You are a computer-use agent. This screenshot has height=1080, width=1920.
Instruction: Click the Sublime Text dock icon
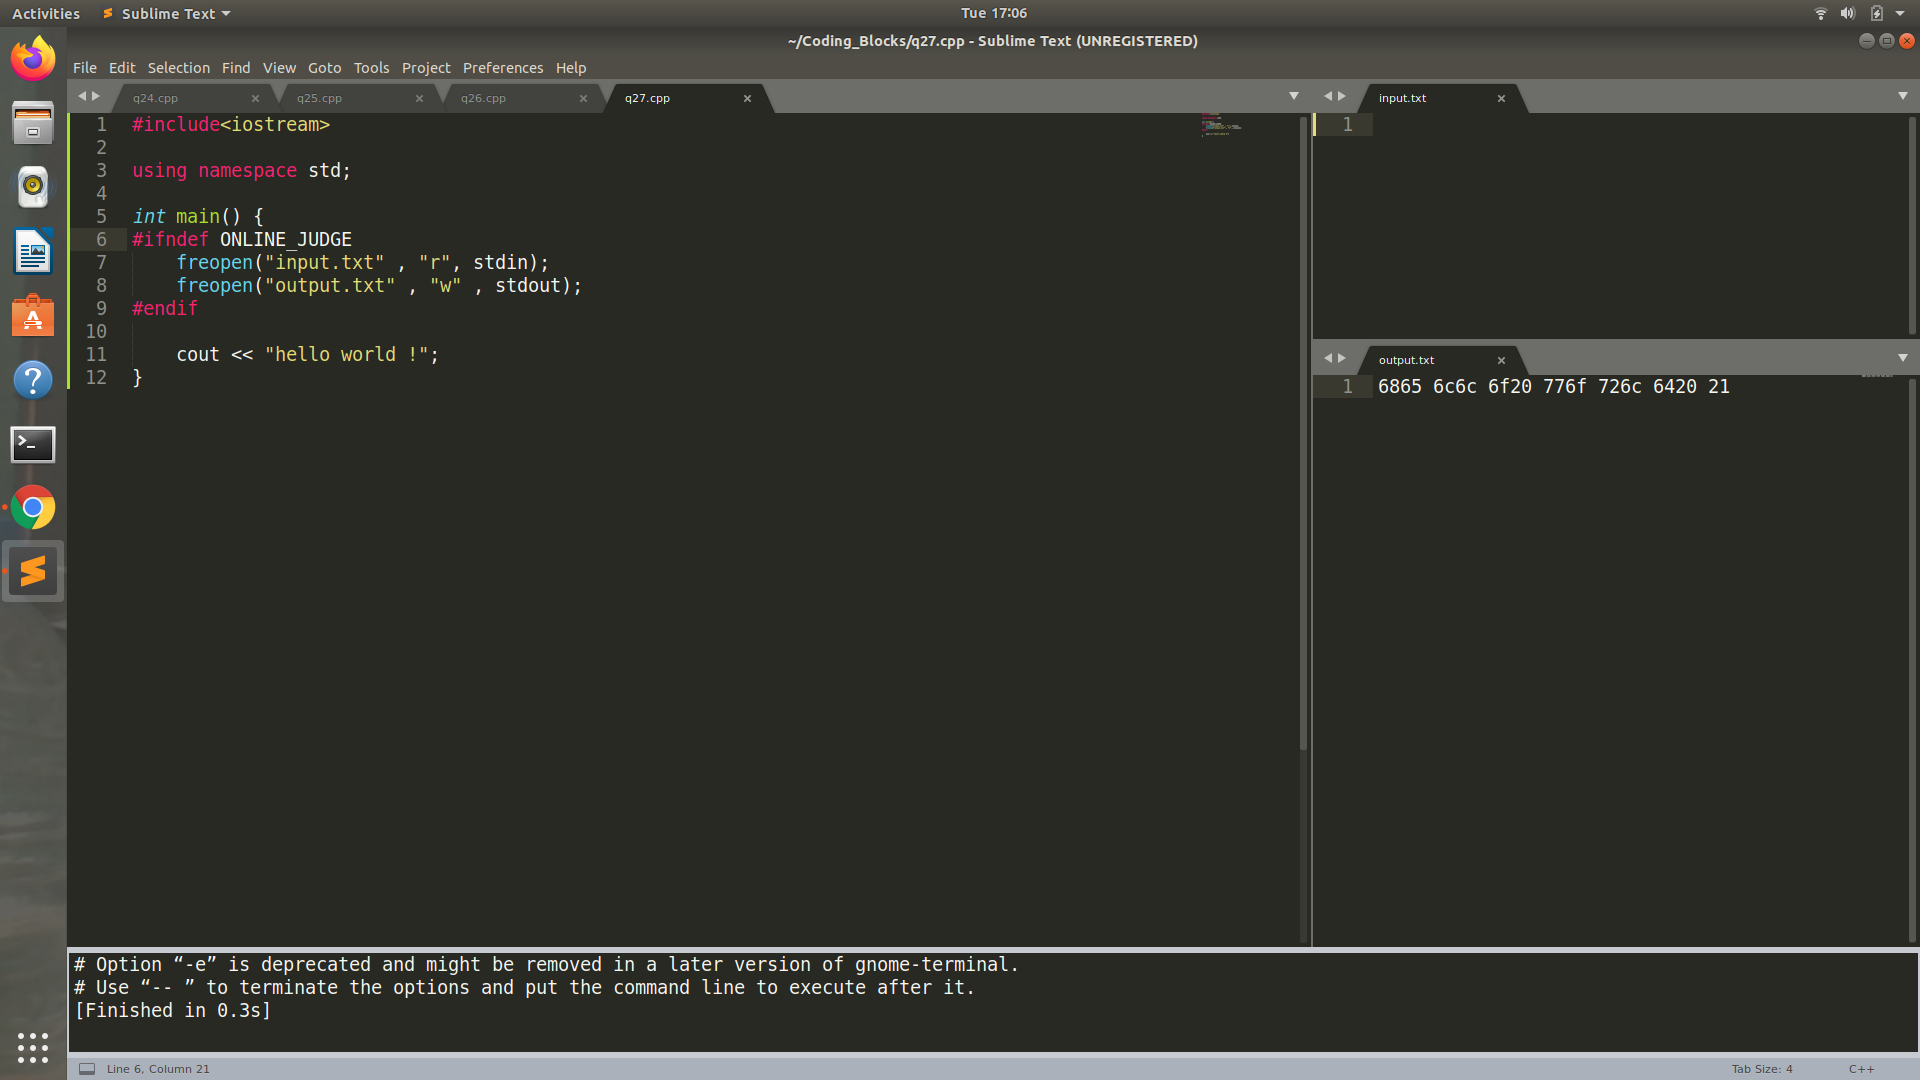point(33,571)
